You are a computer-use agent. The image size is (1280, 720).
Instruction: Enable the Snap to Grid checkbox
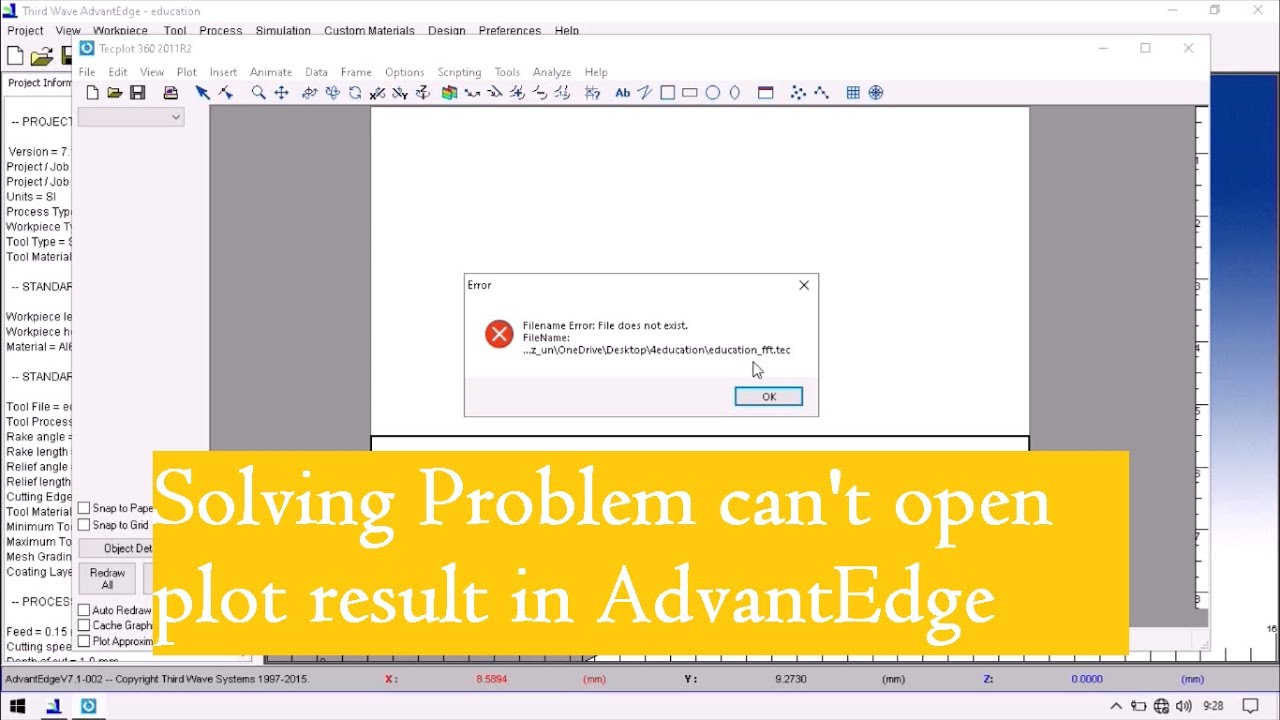click(x=84, y=525)
